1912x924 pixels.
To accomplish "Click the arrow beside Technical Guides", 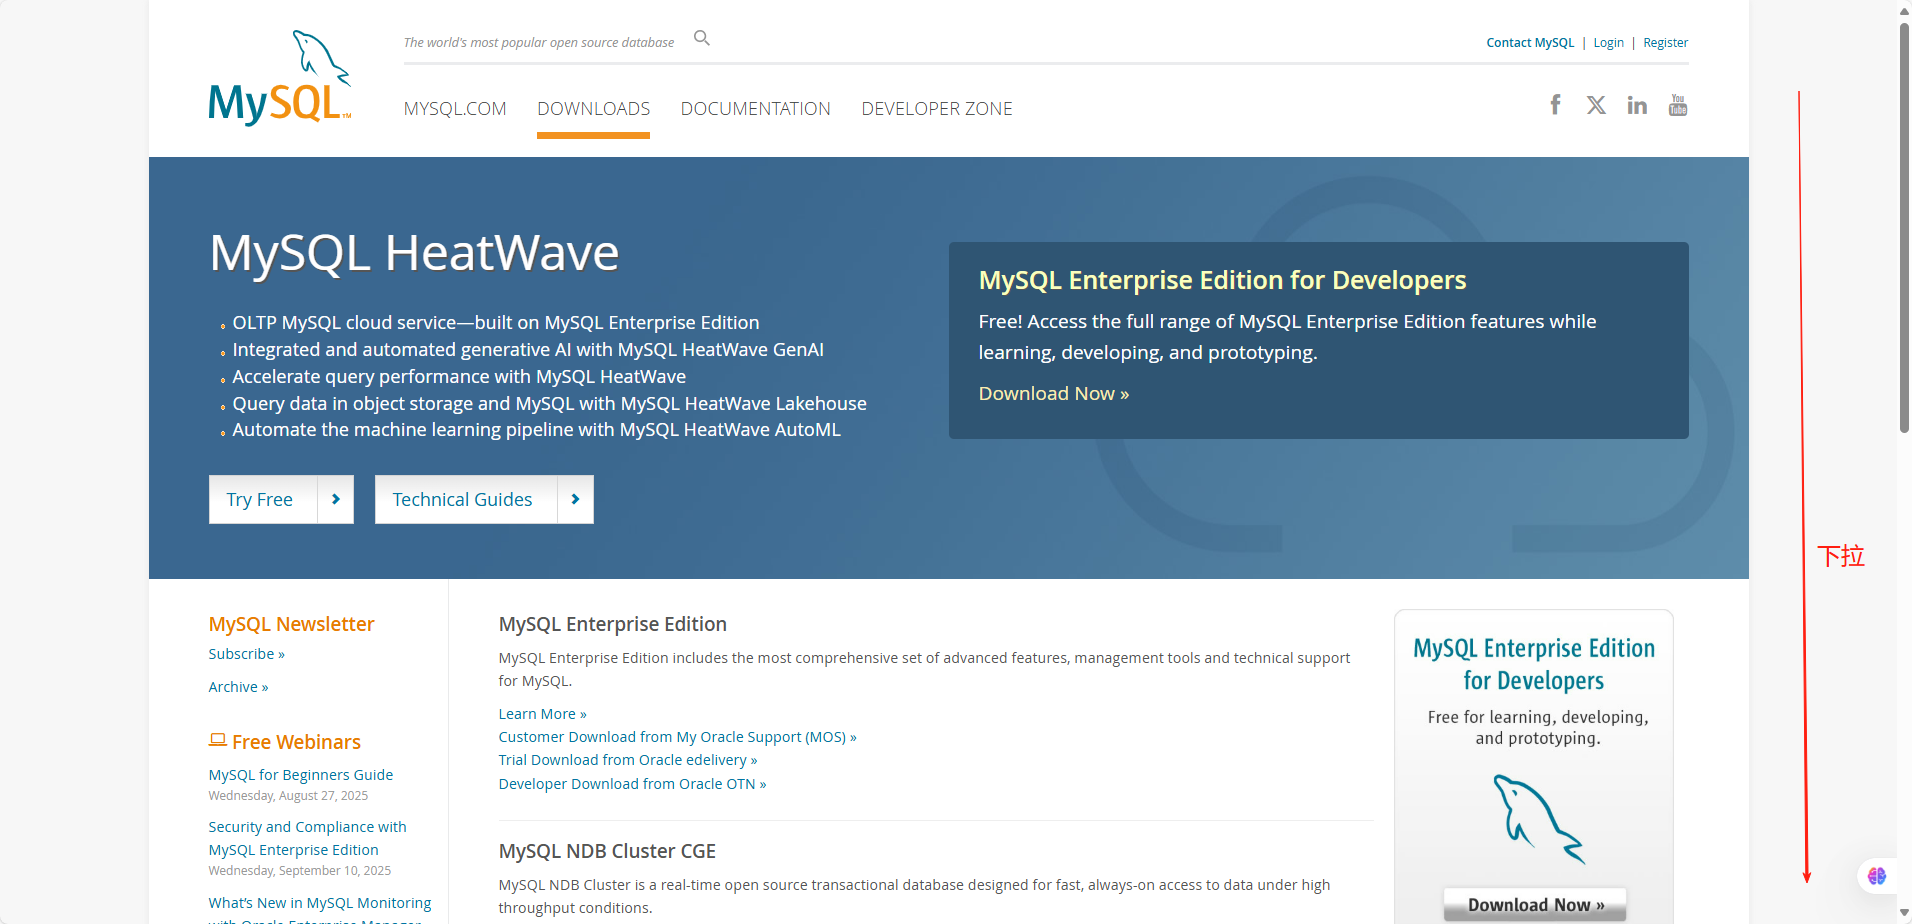I will (x=575, y=499).
